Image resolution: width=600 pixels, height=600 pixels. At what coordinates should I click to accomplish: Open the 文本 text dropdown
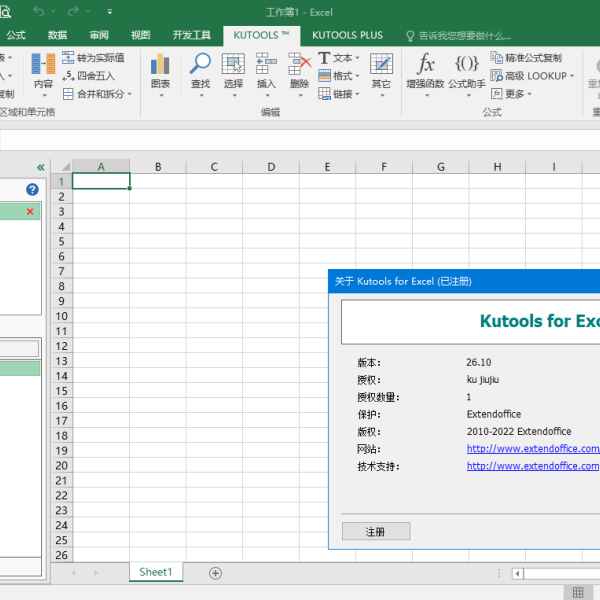[339, 58]
